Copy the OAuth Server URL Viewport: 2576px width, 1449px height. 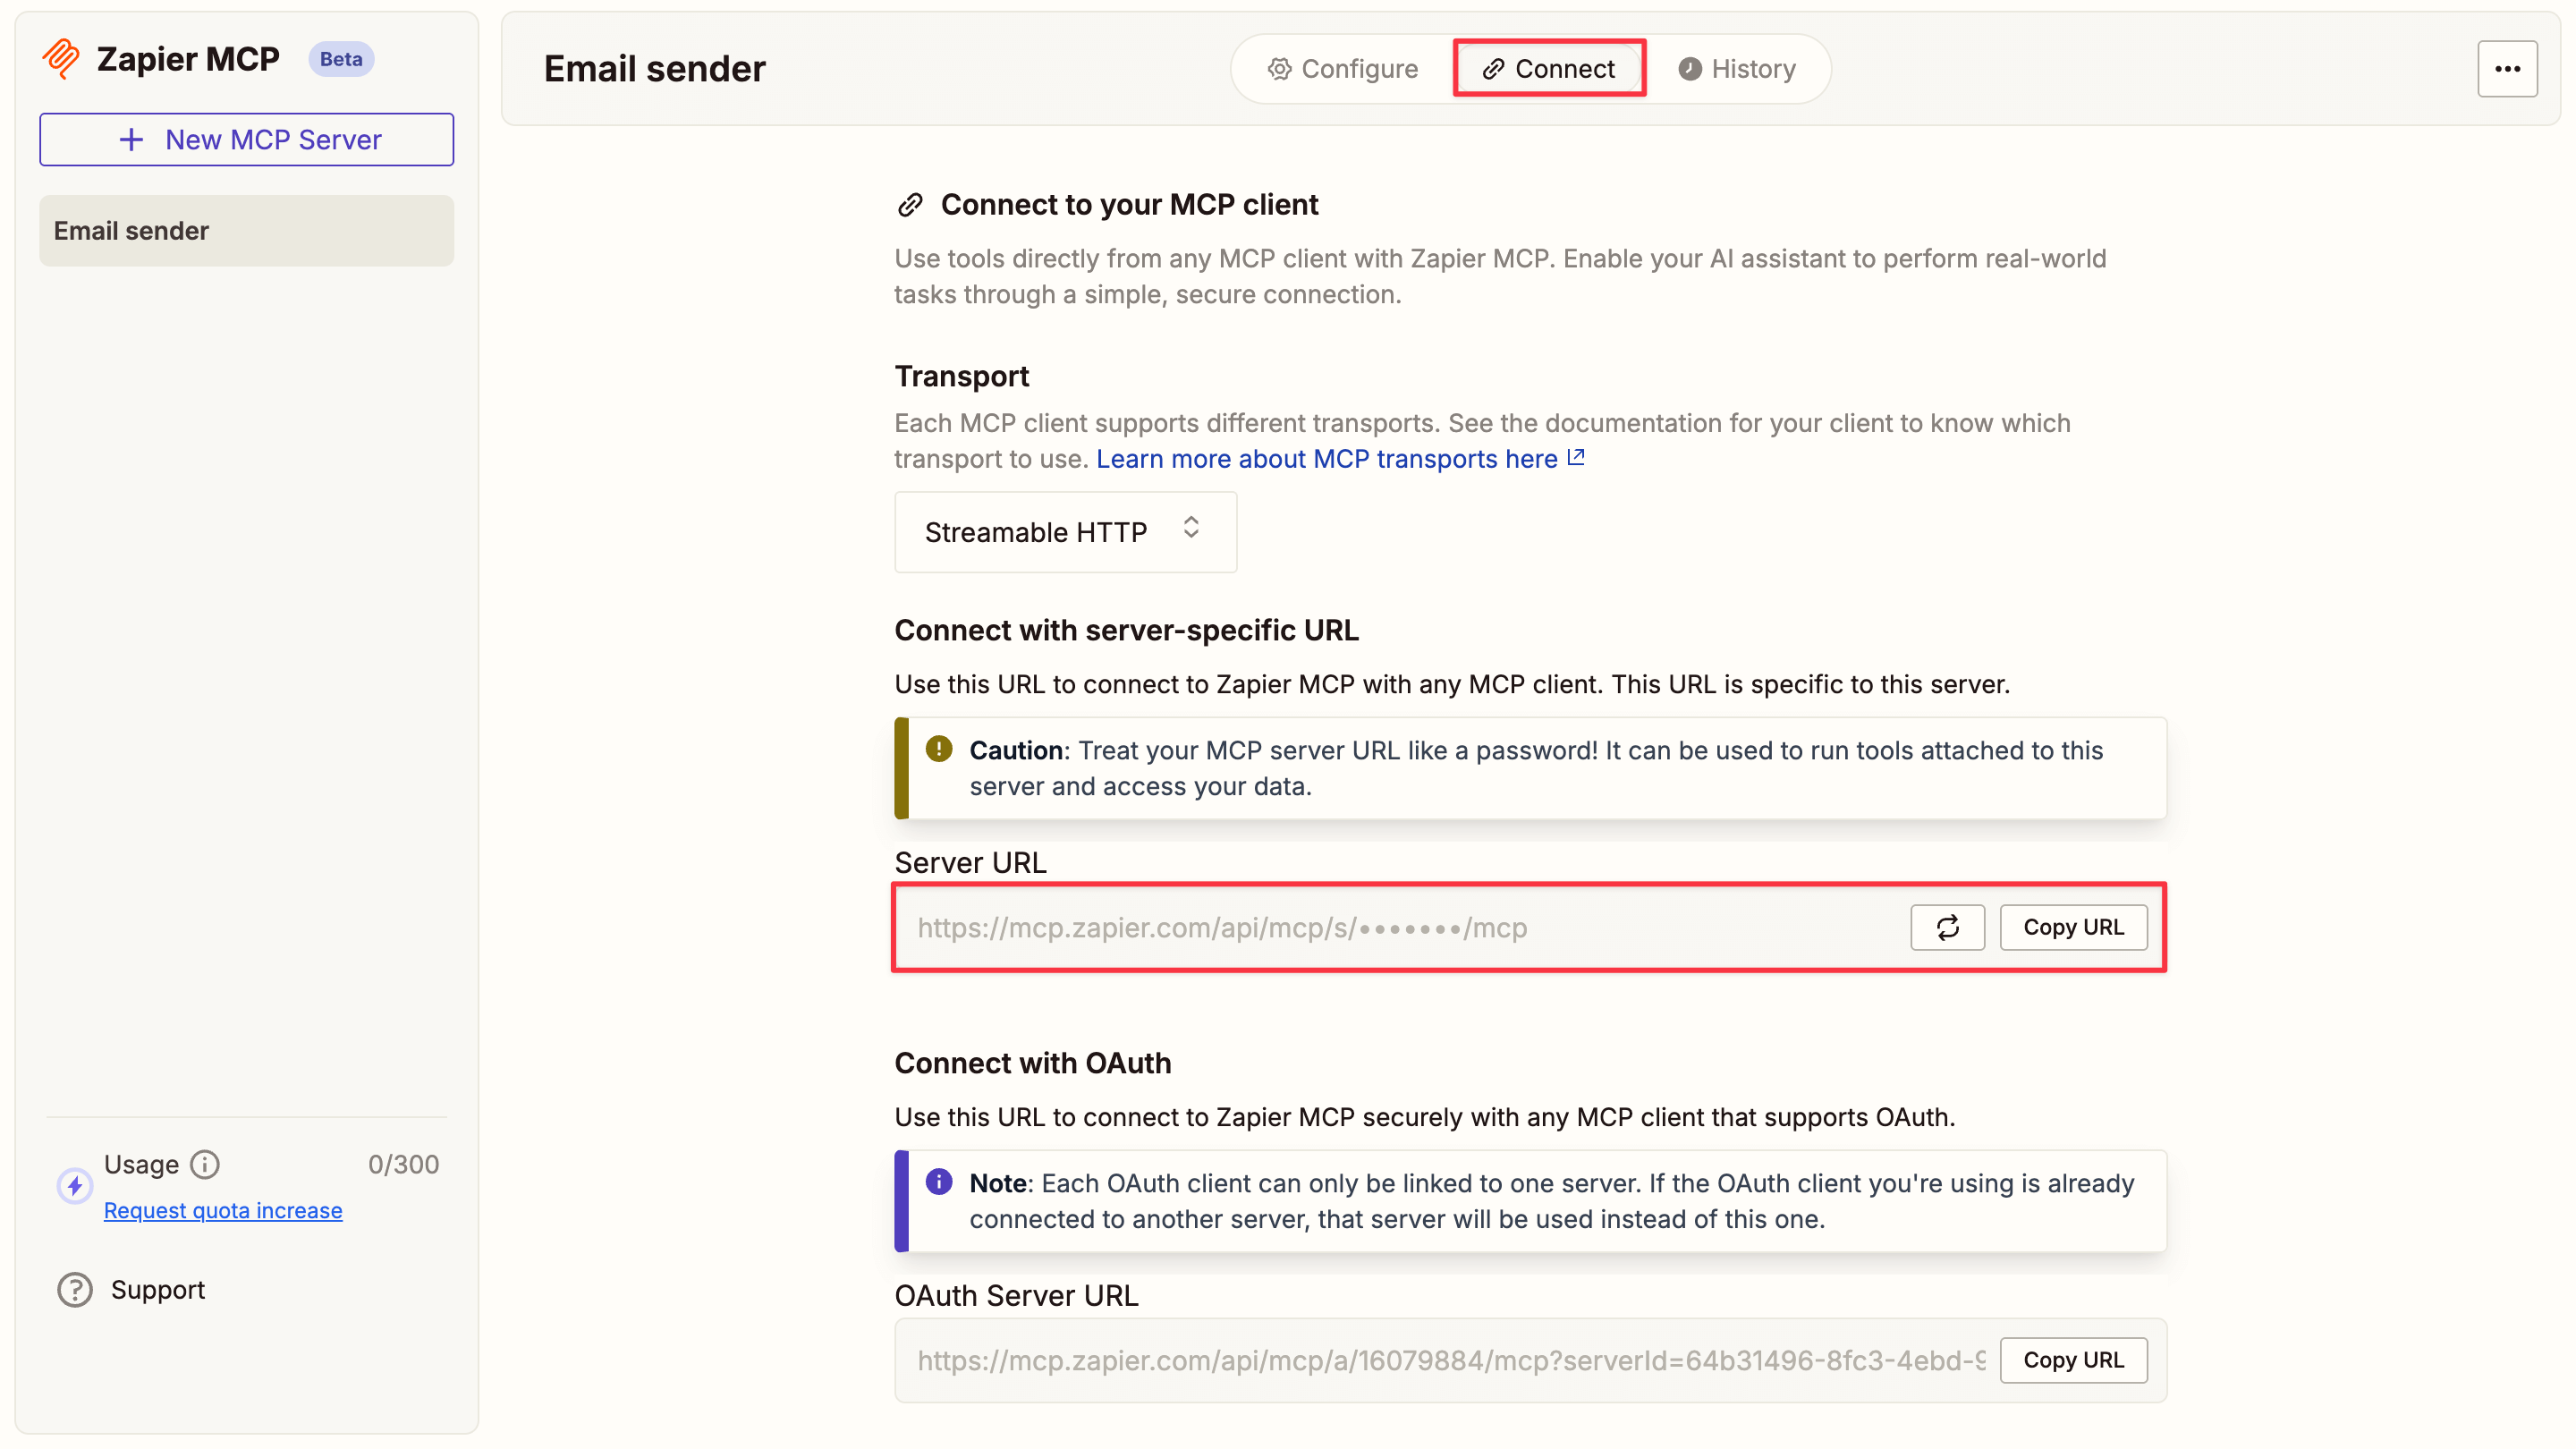2073,1359
